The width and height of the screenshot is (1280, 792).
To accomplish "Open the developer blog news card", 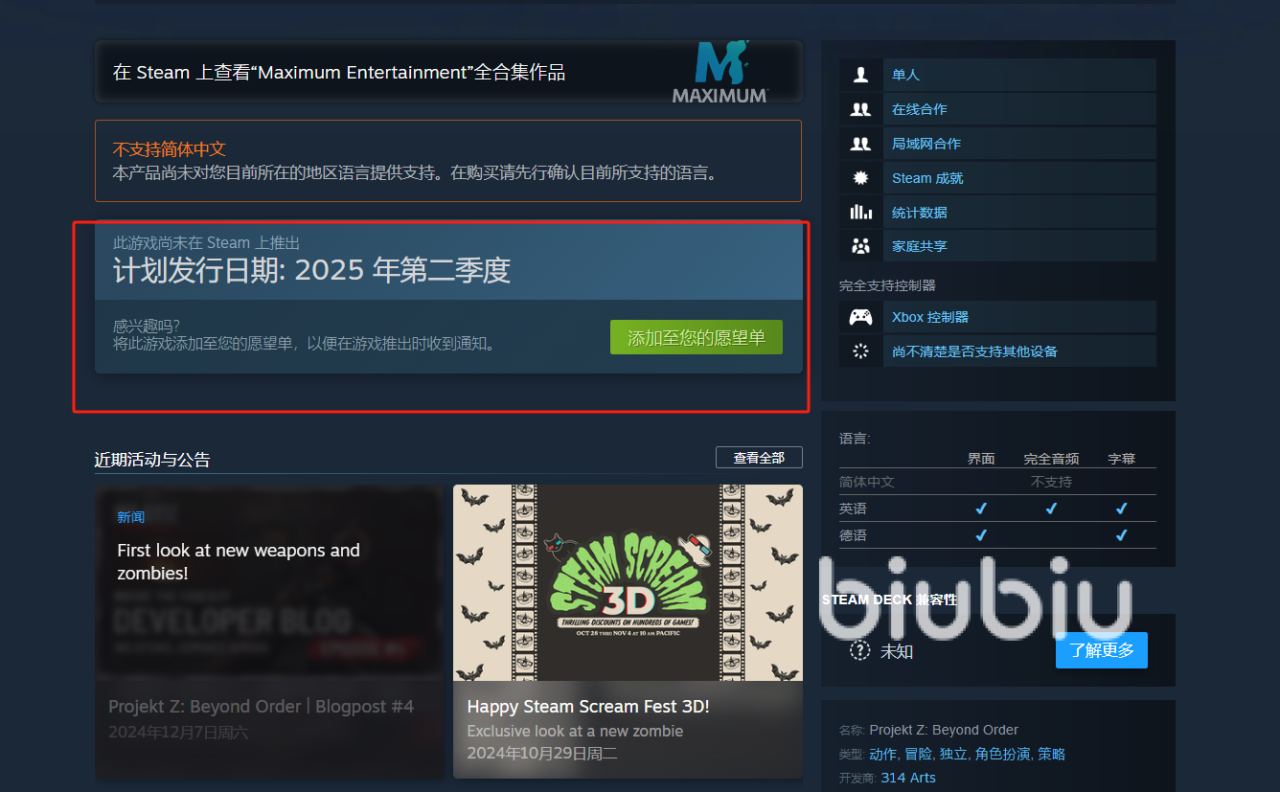I will click(269, 632).
